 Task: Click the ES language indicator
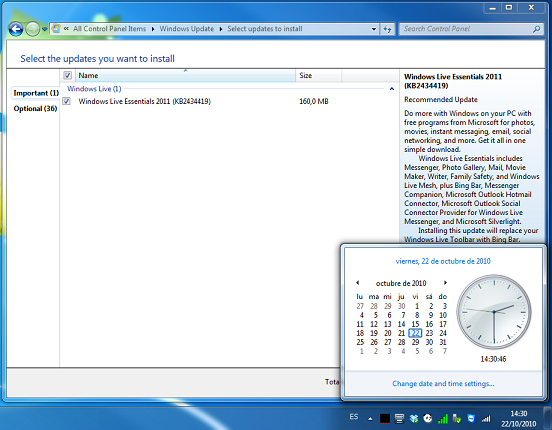(x=354, y=417)
